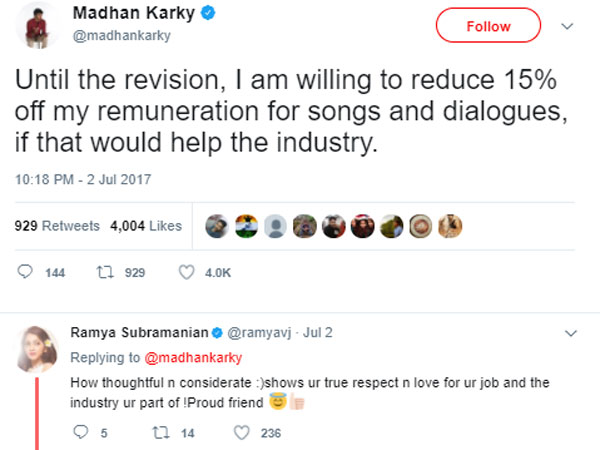Screen dimensions: 600x450
Task: Click the Follow button
Action: pos(488,27)
